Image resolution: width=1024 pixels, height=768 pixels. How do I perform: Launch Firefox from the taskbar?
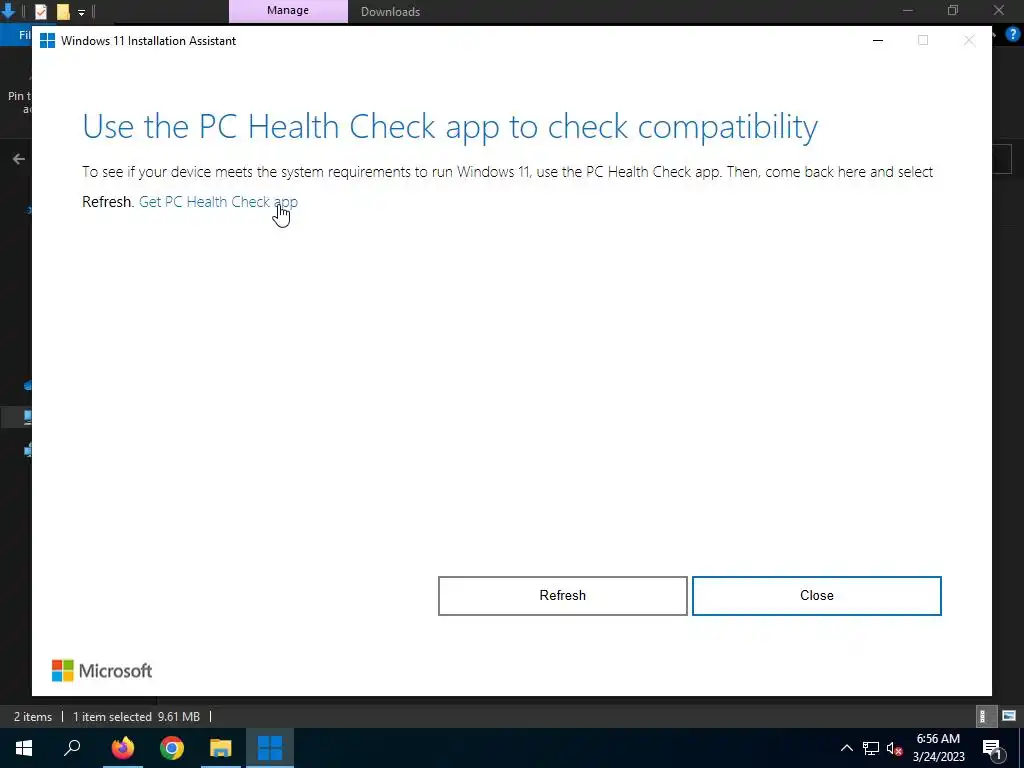click(x=122, y=748)
